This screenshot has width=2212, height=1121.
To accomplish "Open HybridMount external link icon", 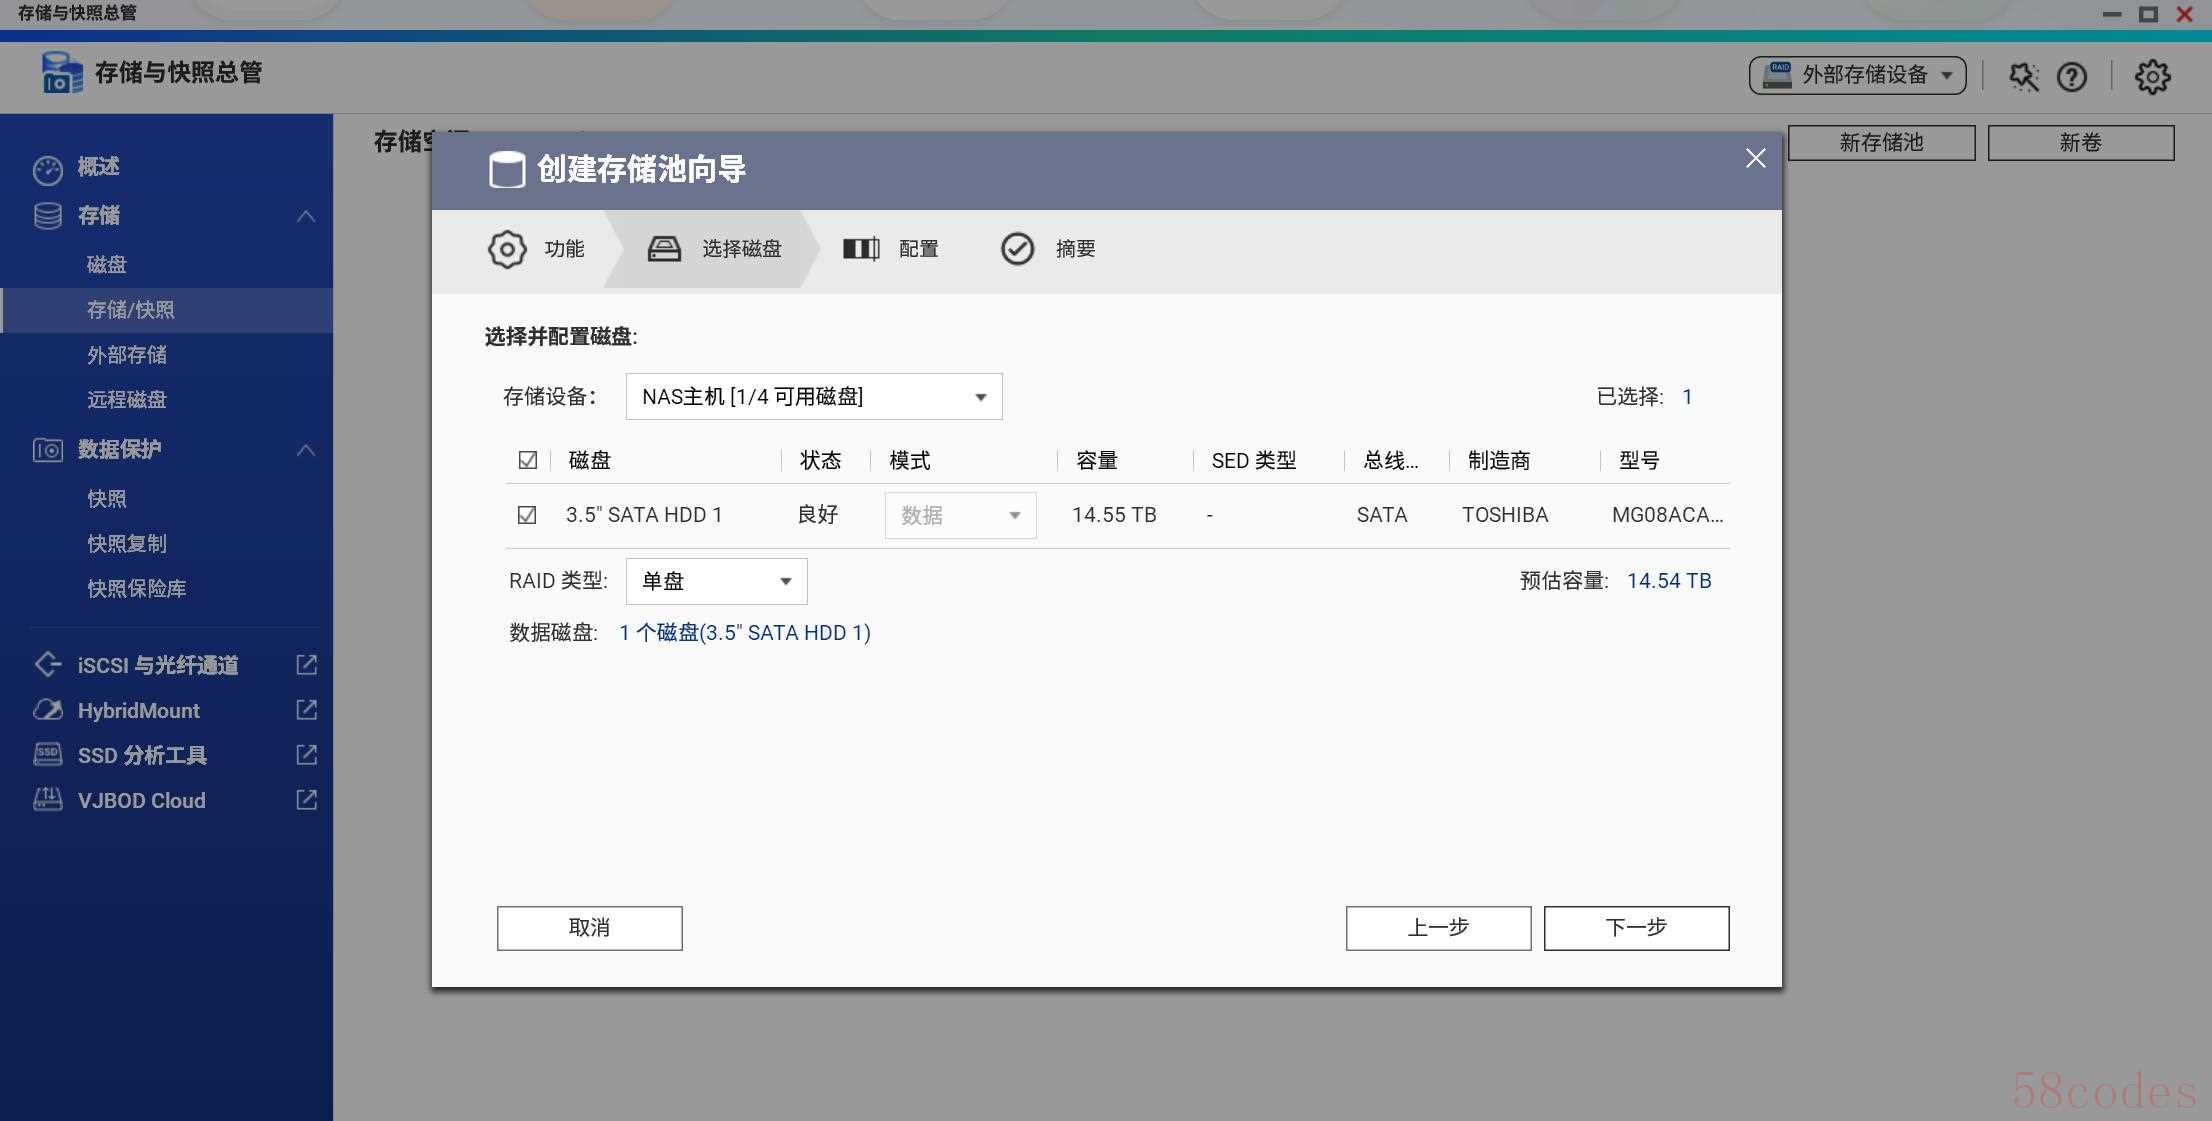I will [307, 709].
